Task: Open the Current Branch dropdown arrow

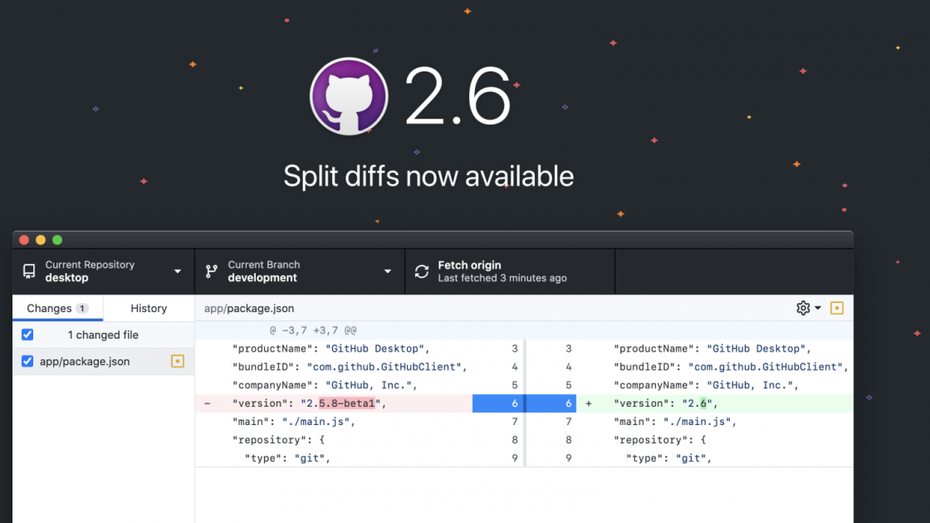Action: [x=388, y=271]
